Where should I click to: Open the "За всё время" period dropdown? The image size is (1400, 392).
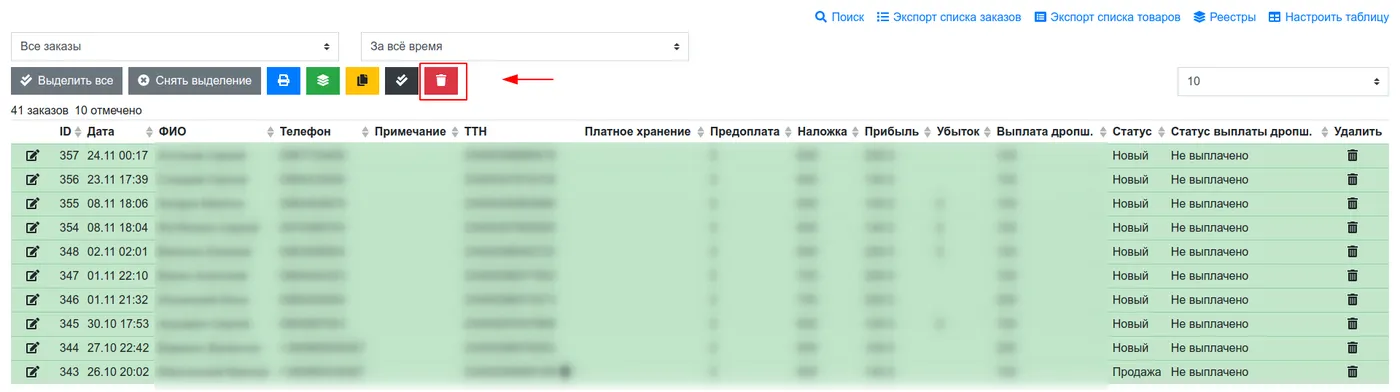click(x=525, y=47)
